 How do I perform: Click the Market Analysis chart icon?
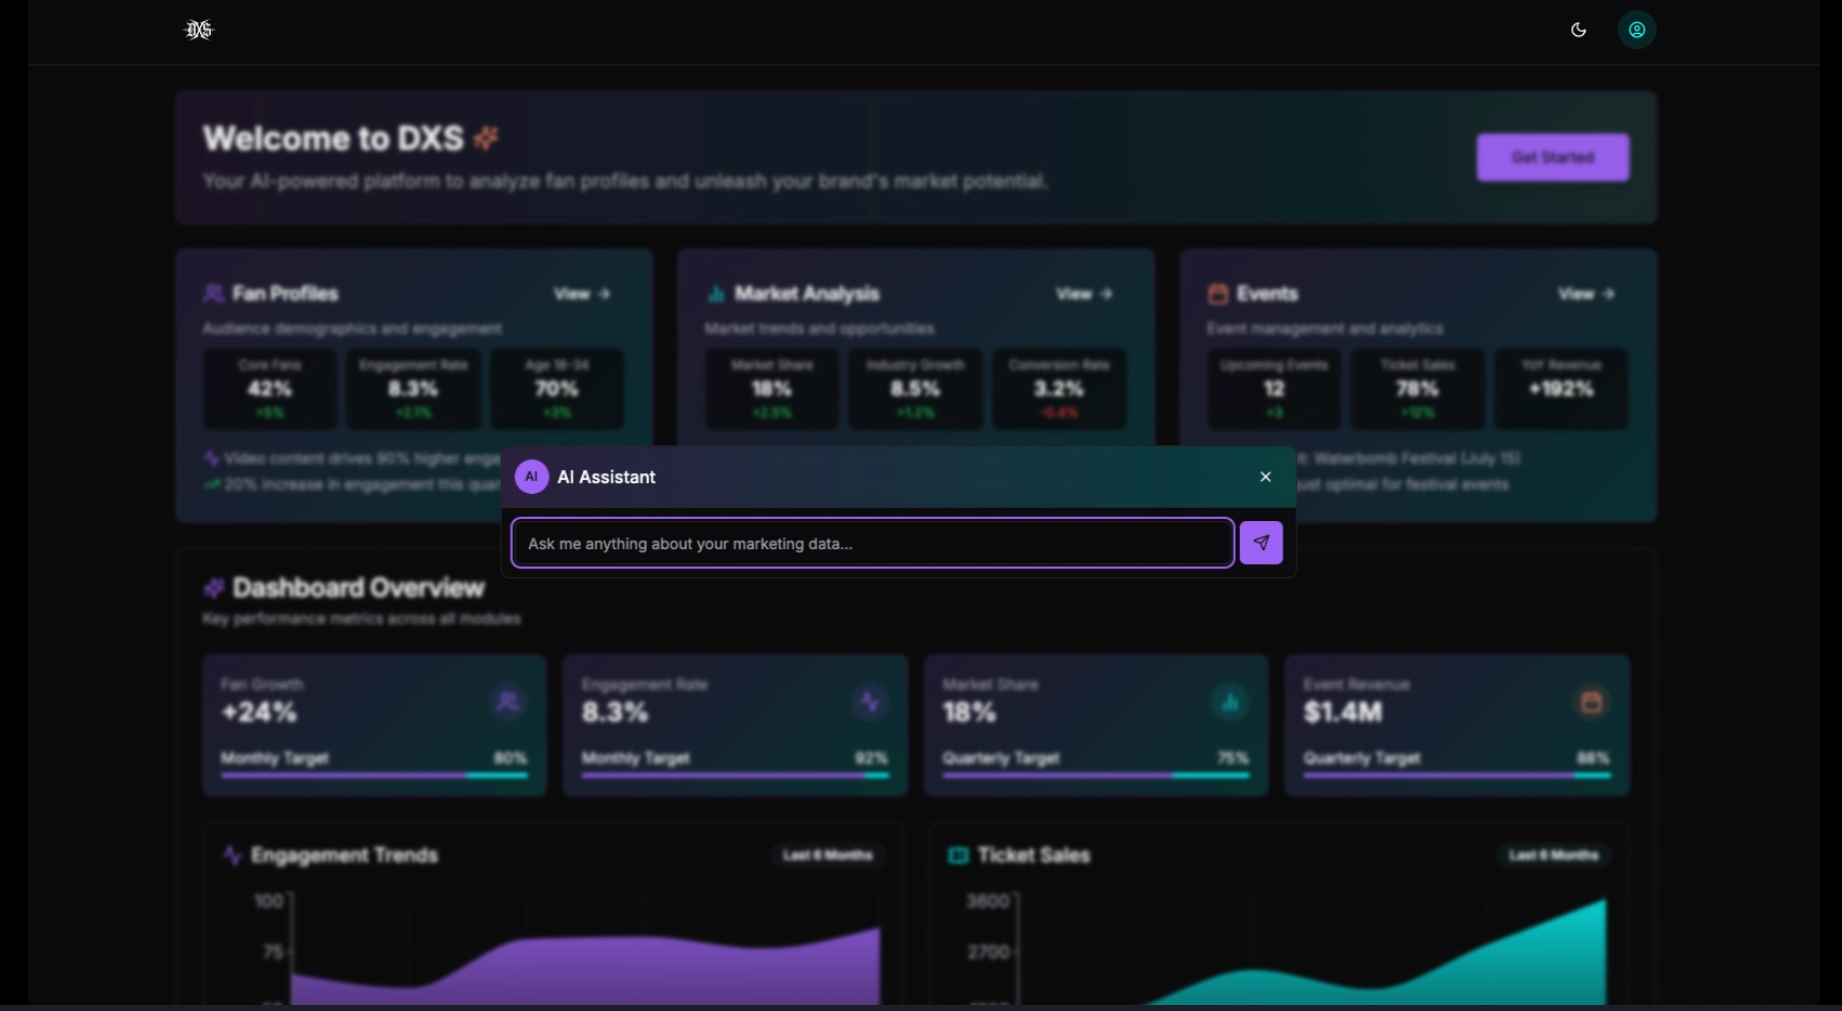click(x=716, y=293)
